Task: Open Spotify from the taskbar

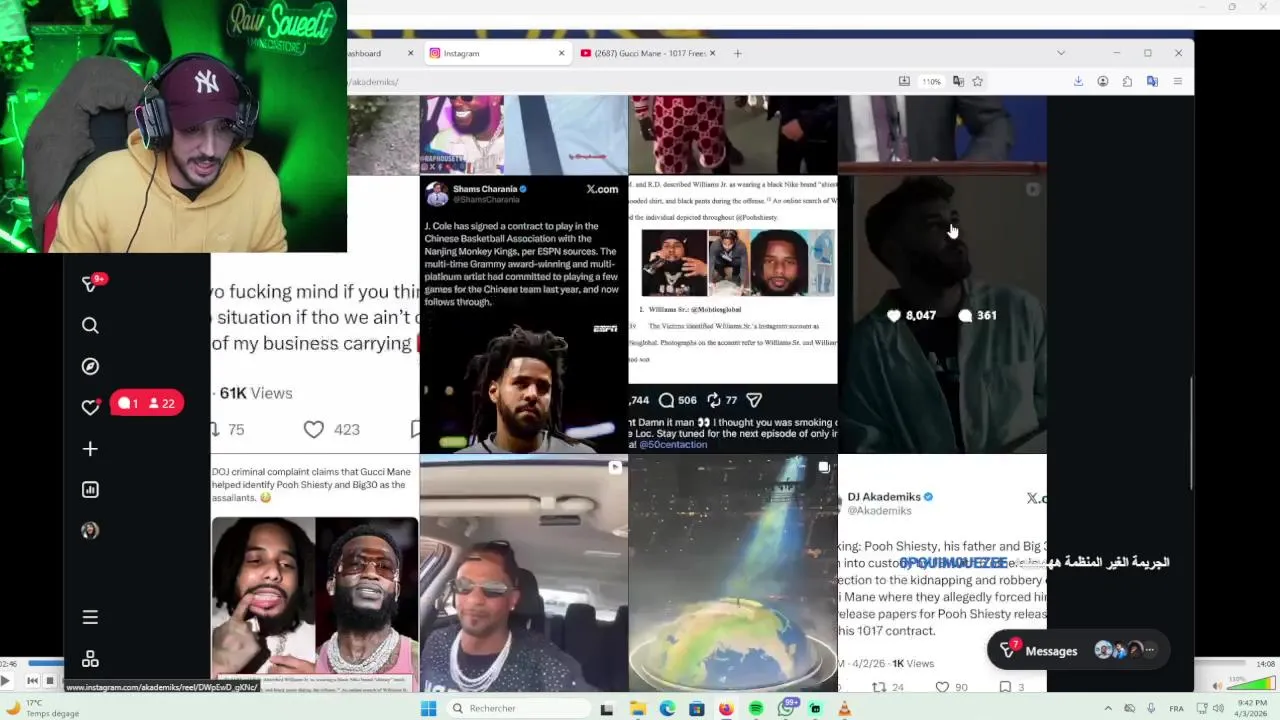Action: click(756, 708)
